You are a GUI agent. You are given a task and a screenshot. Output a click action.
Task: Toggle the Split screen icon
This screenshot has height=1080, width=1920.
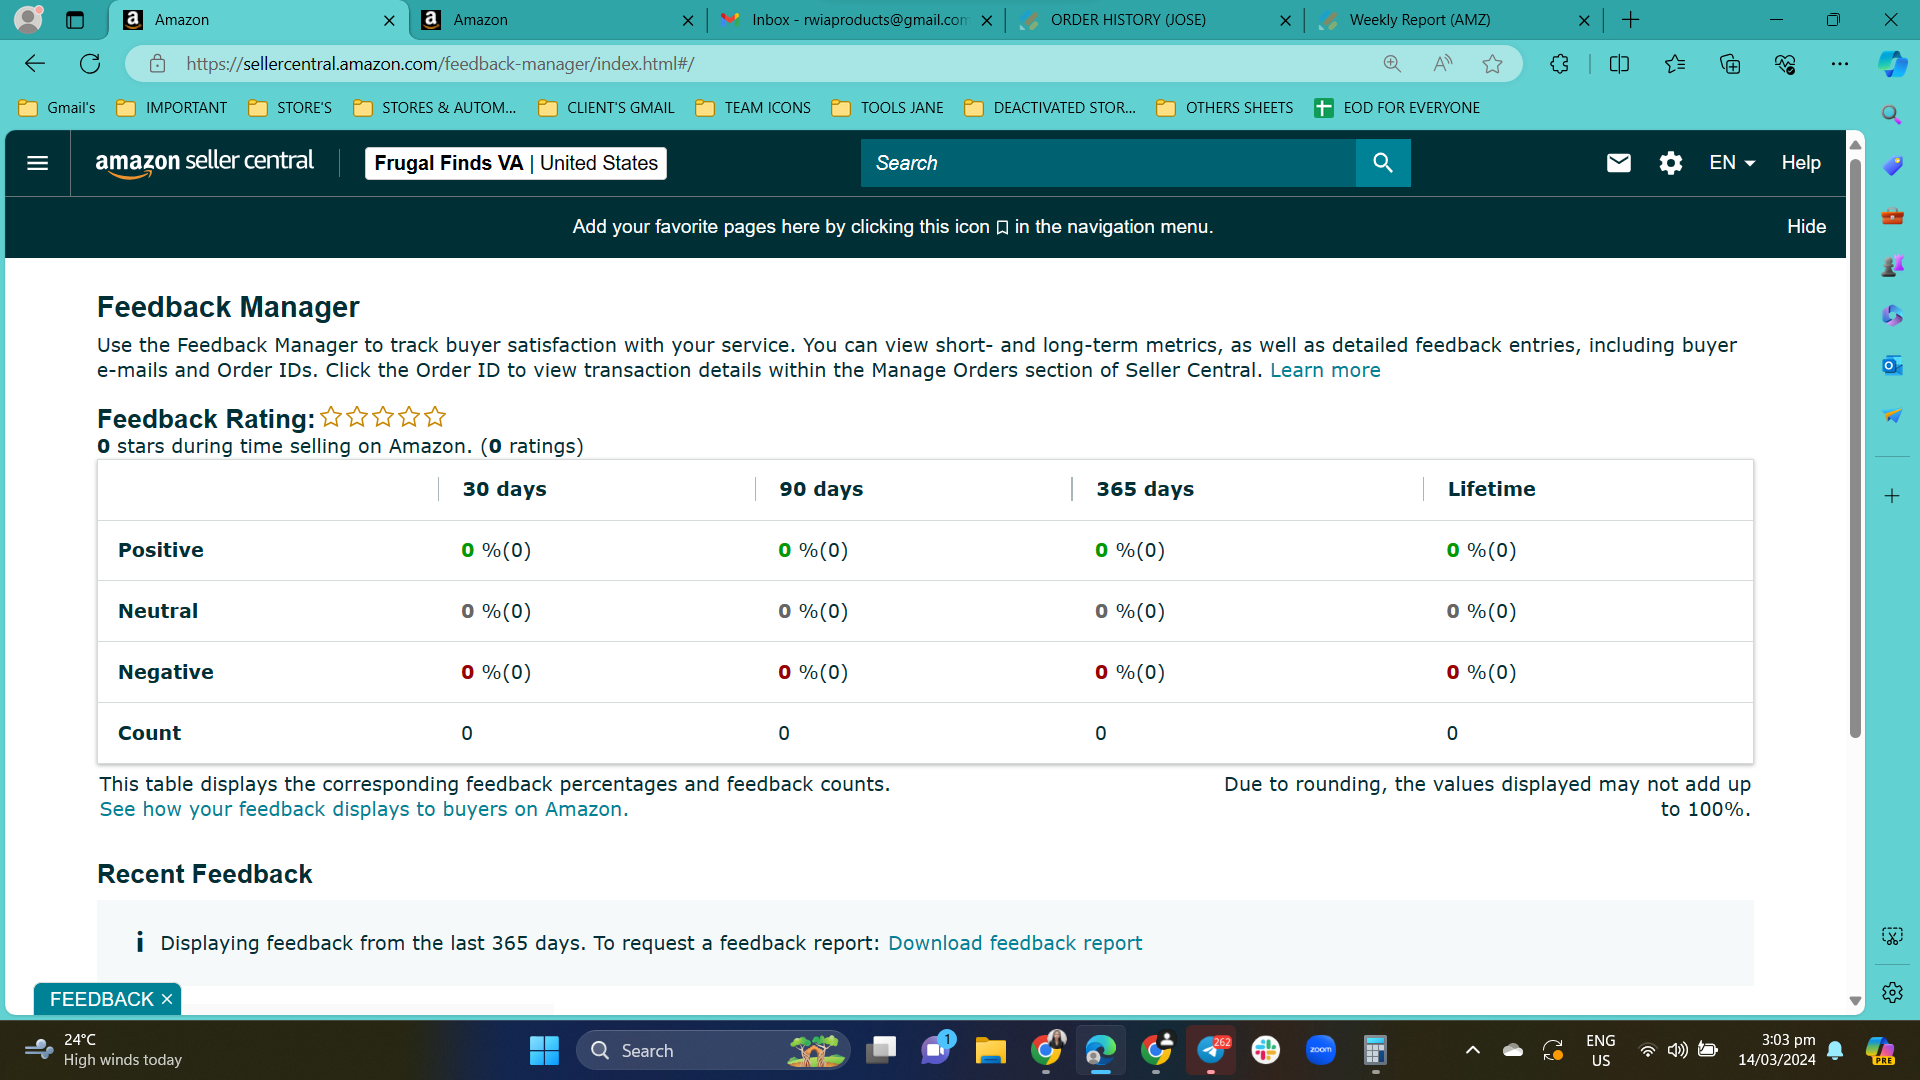1619,64
